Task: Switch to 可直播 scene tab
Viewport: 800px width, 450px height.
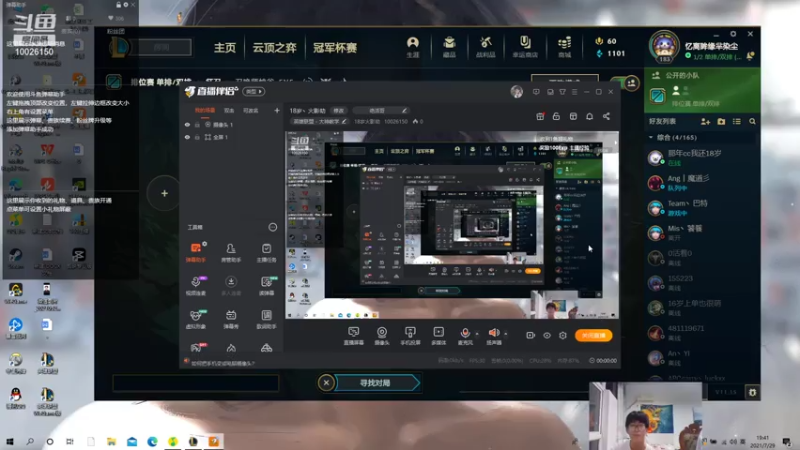Action: point(250,110)
